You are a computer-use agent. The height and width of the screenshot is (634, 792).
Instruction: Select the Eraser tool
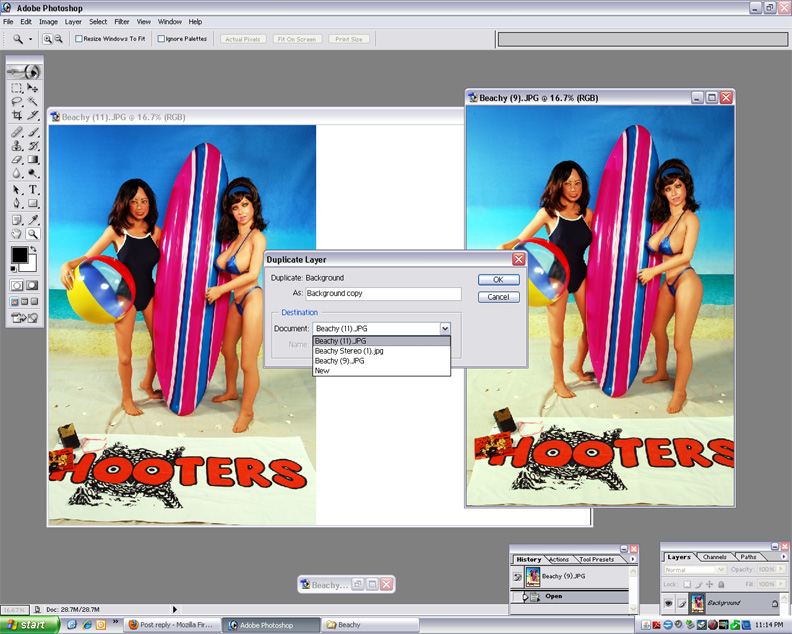point(17,160)
